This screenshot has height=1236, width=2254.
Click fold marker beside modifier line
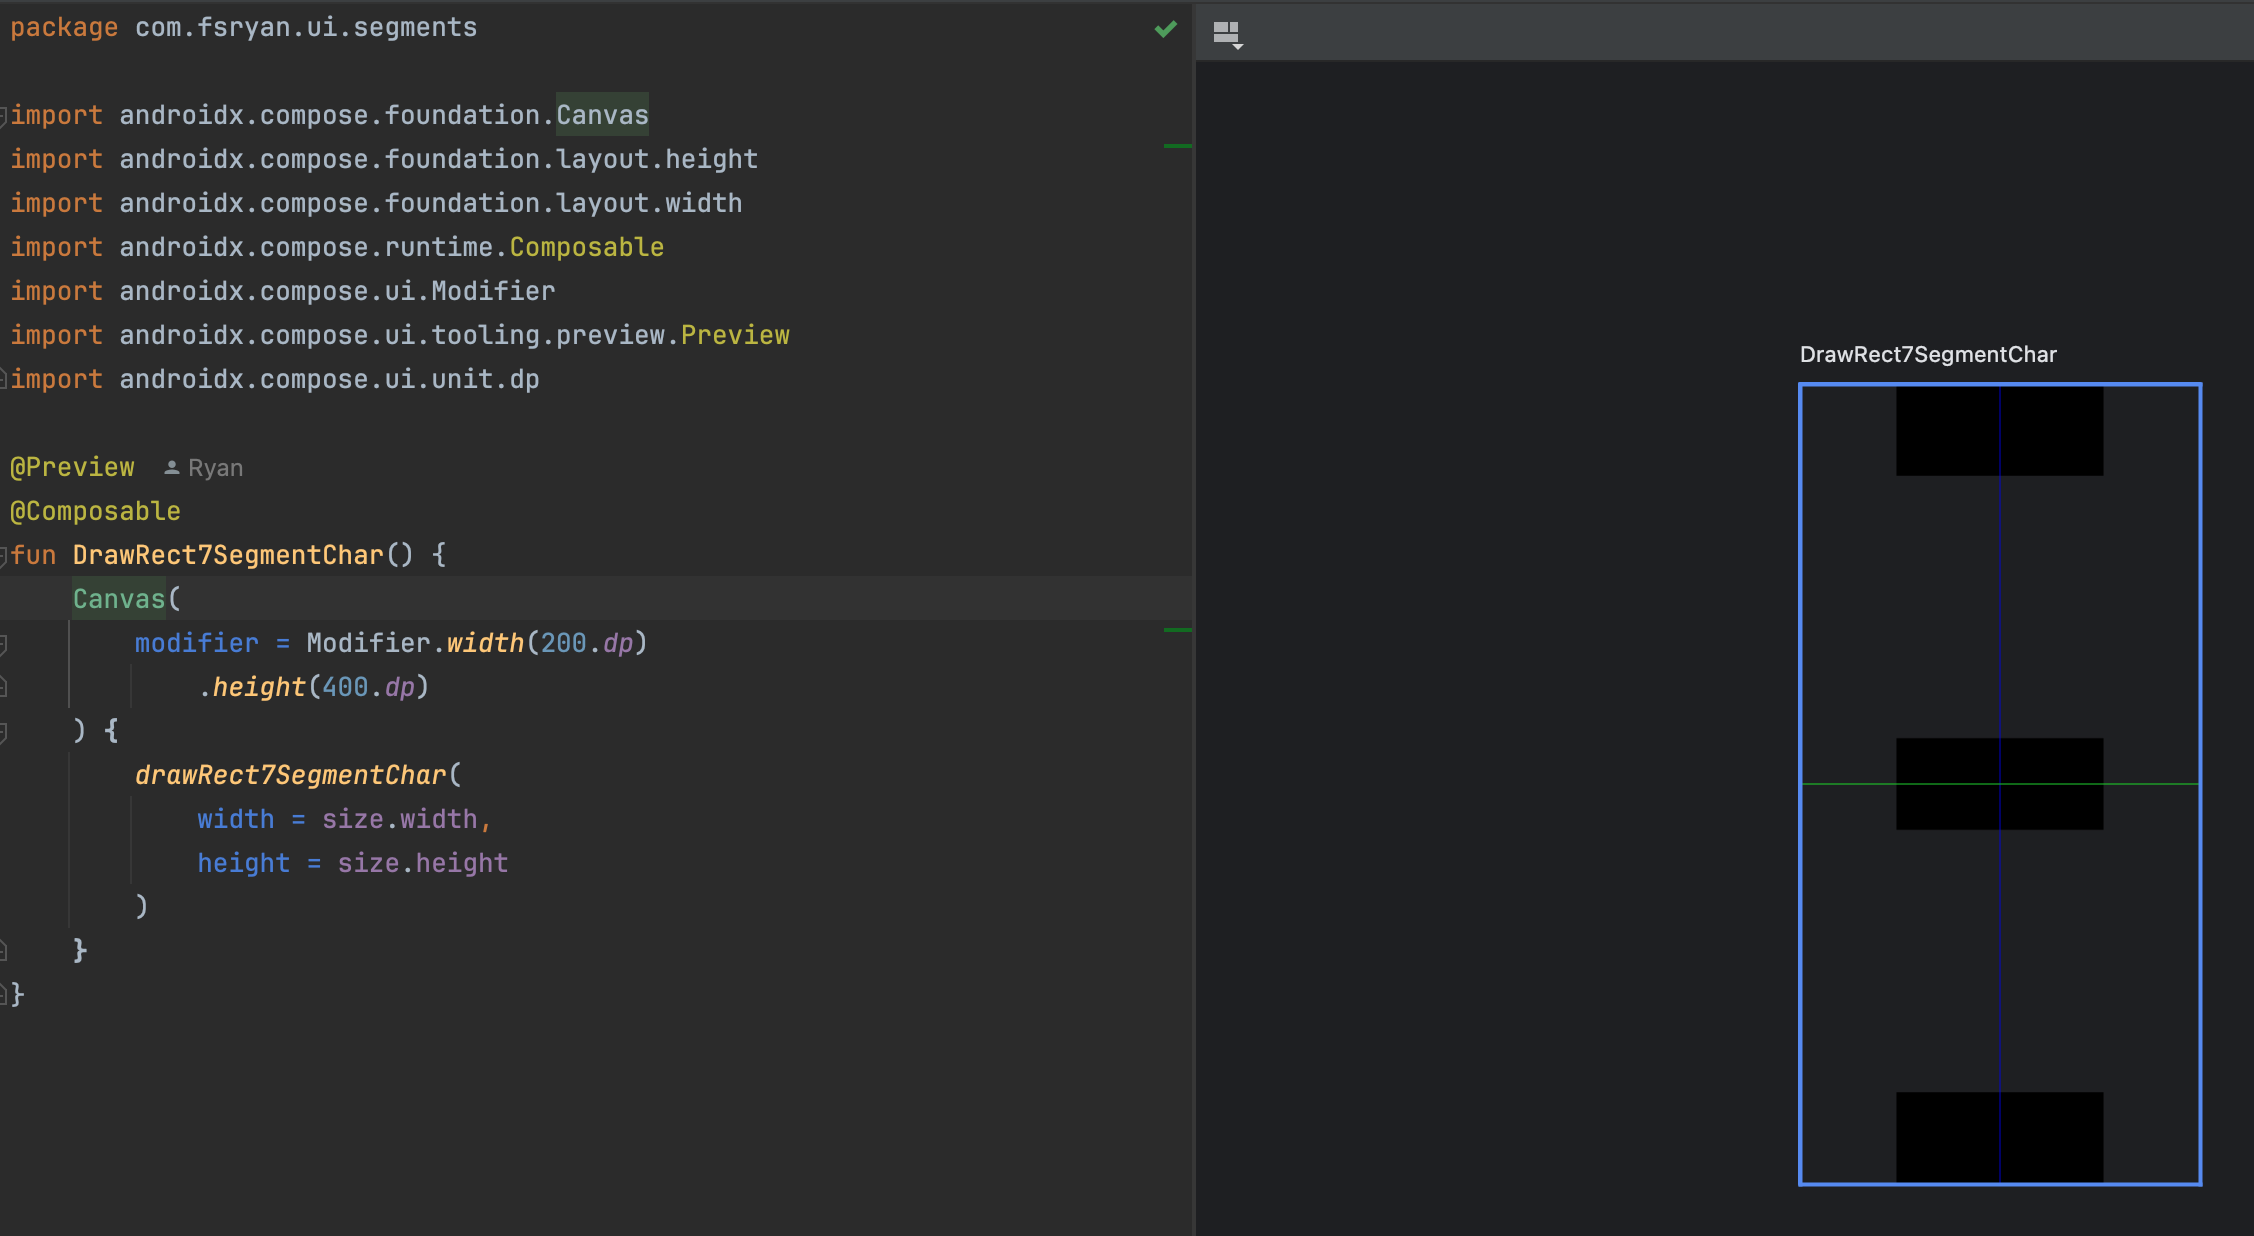coord(4,644)
